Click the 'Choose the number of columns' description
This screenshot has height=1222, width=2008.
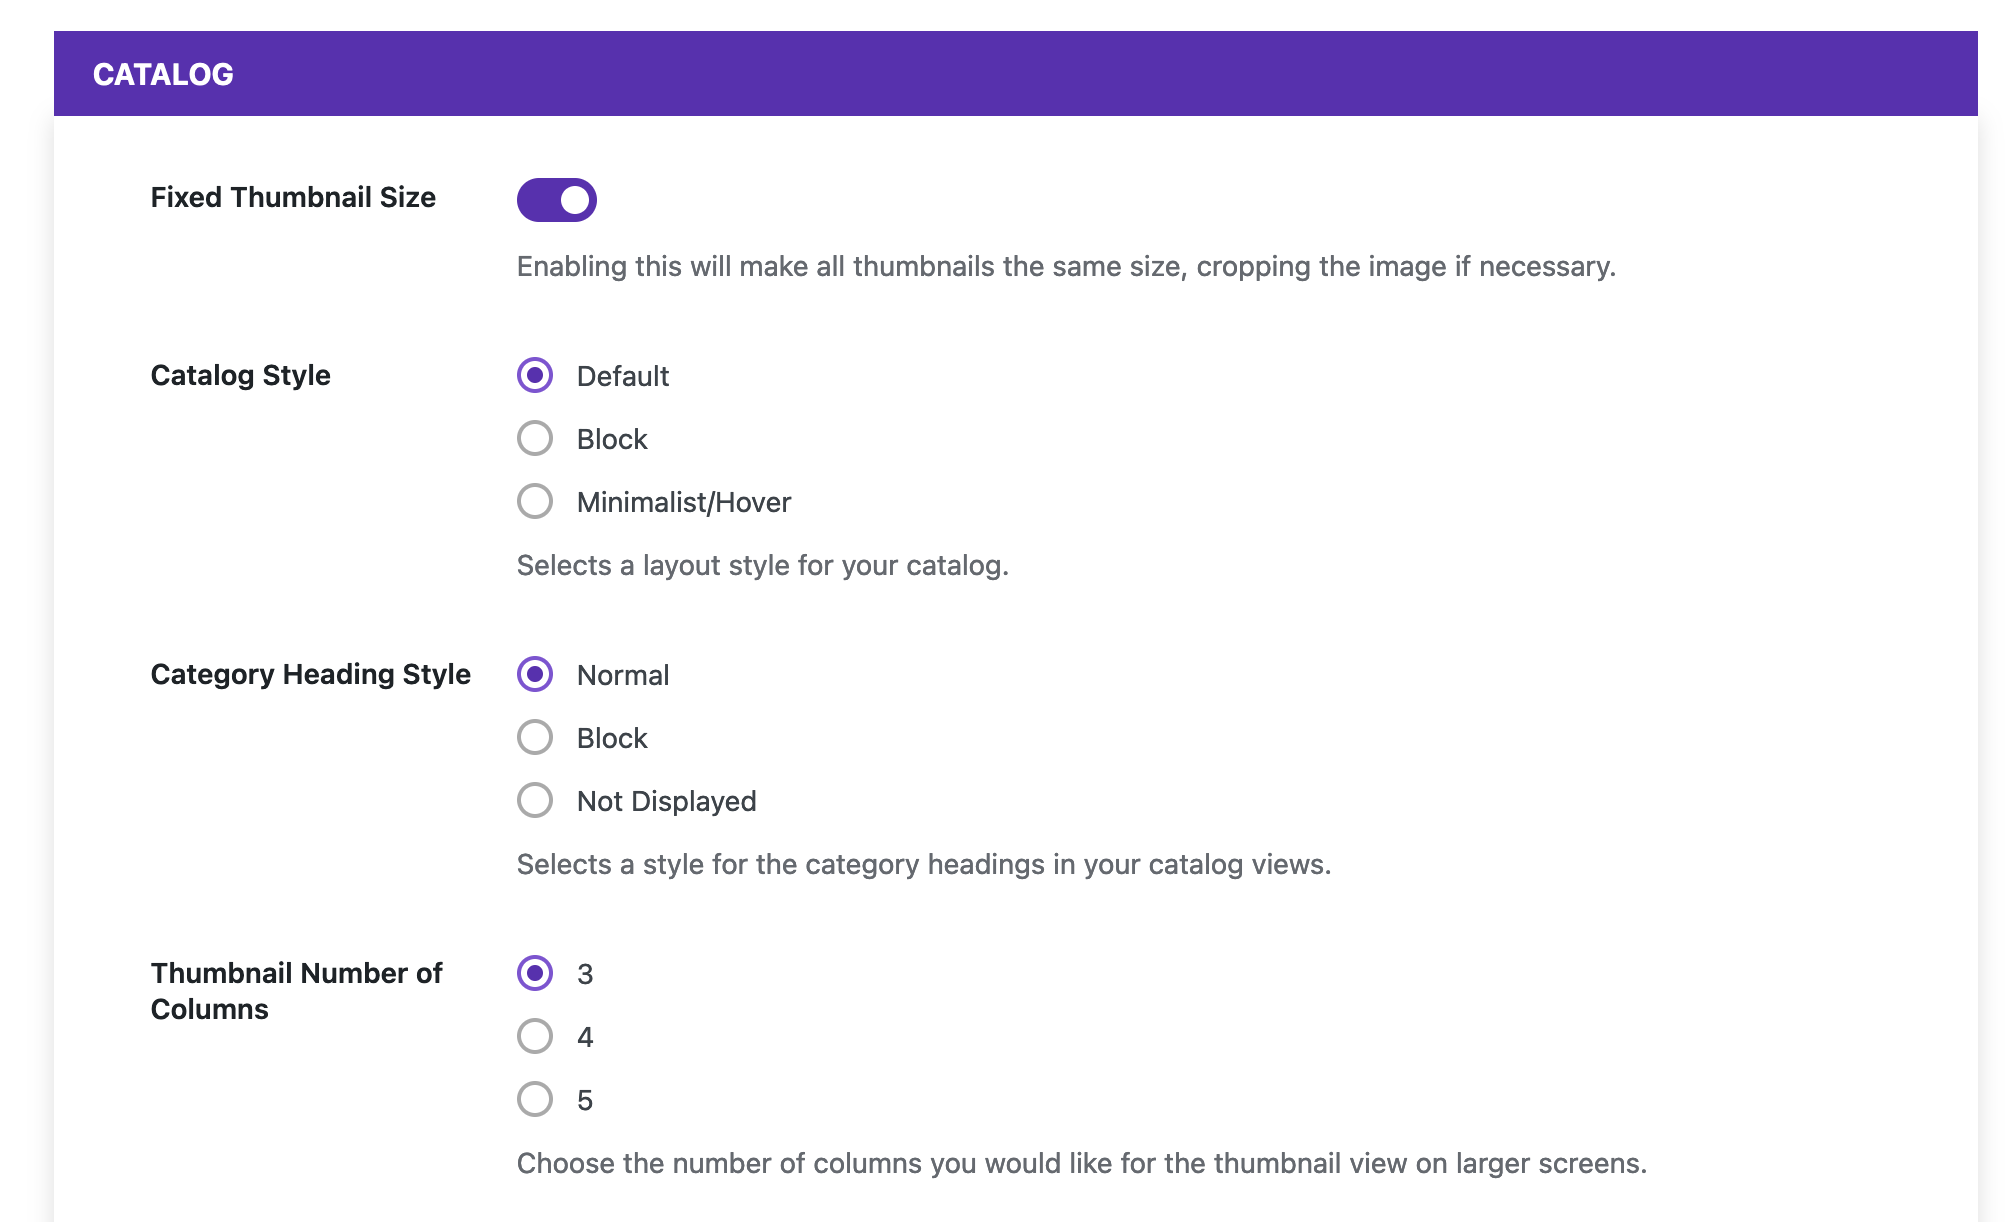[1081, 1163]
